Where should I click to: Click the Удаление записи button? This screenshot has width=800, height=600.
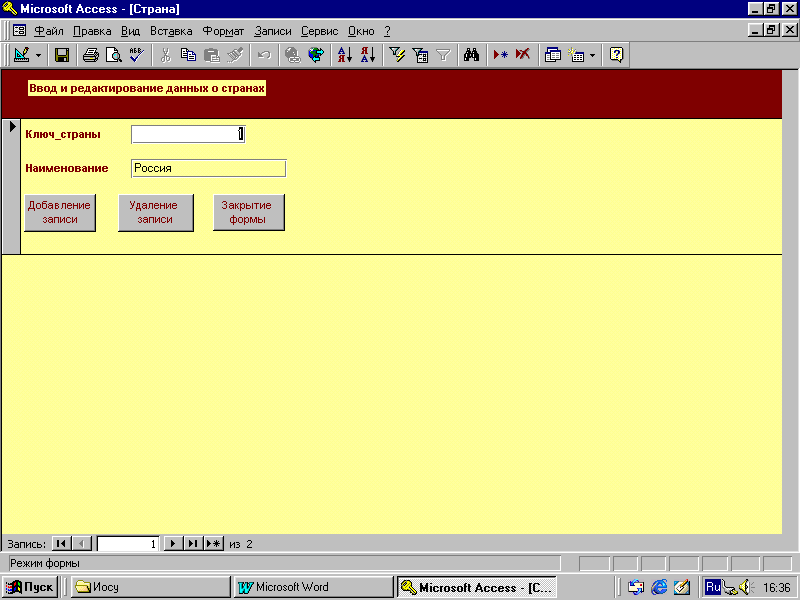tap(156, 212)
